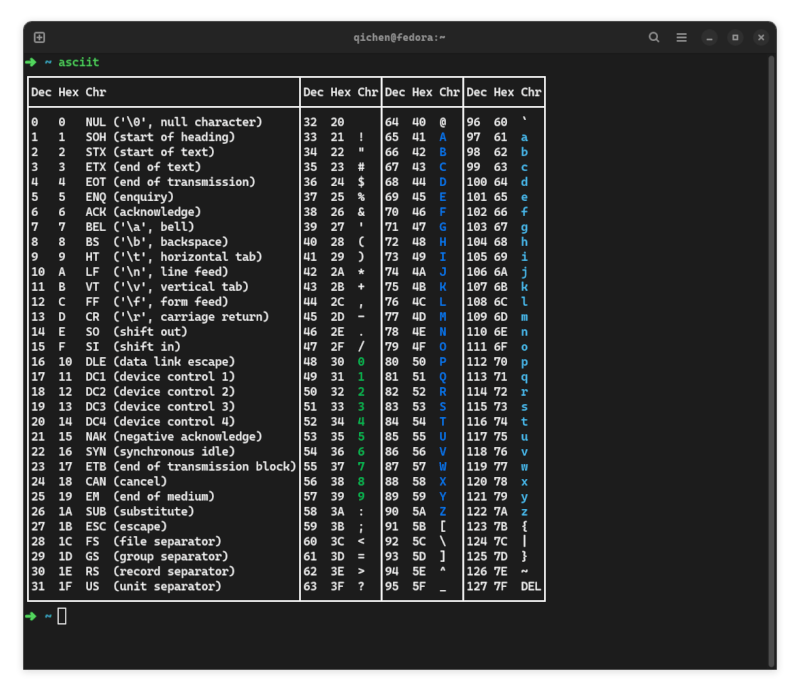Select the DC1 device control 1 row

click(133, 377)
